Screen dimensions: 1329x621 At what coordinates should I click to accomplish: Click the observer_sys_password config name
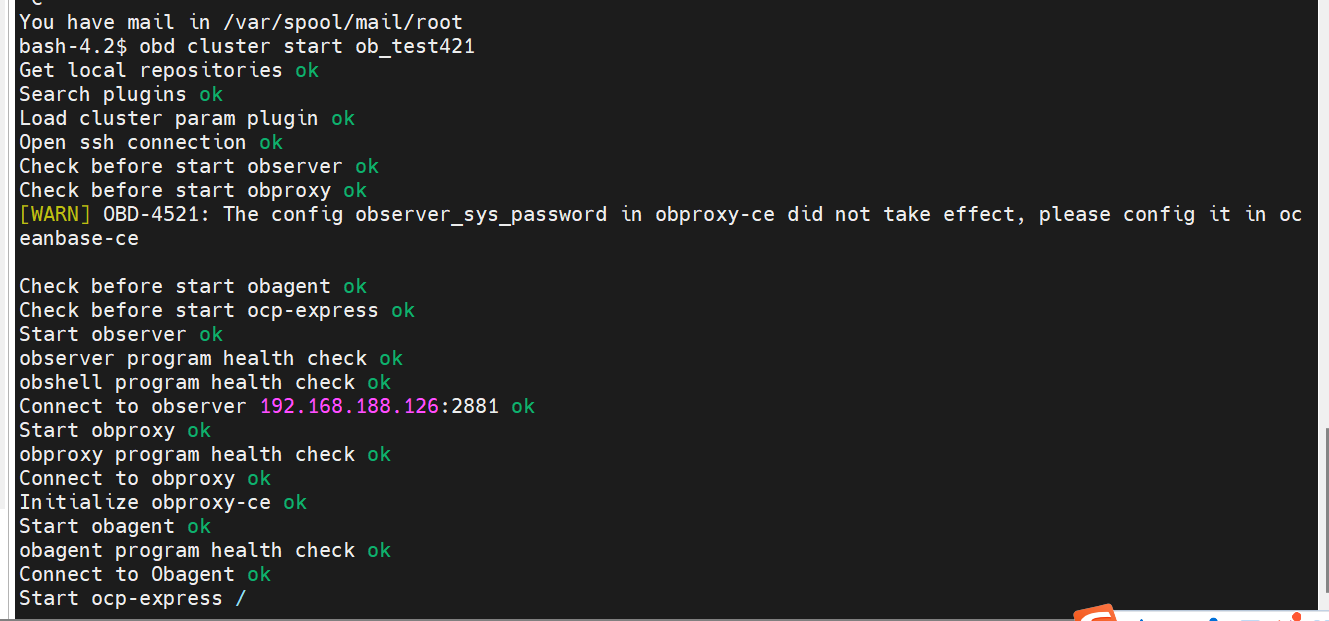(481, 214)
